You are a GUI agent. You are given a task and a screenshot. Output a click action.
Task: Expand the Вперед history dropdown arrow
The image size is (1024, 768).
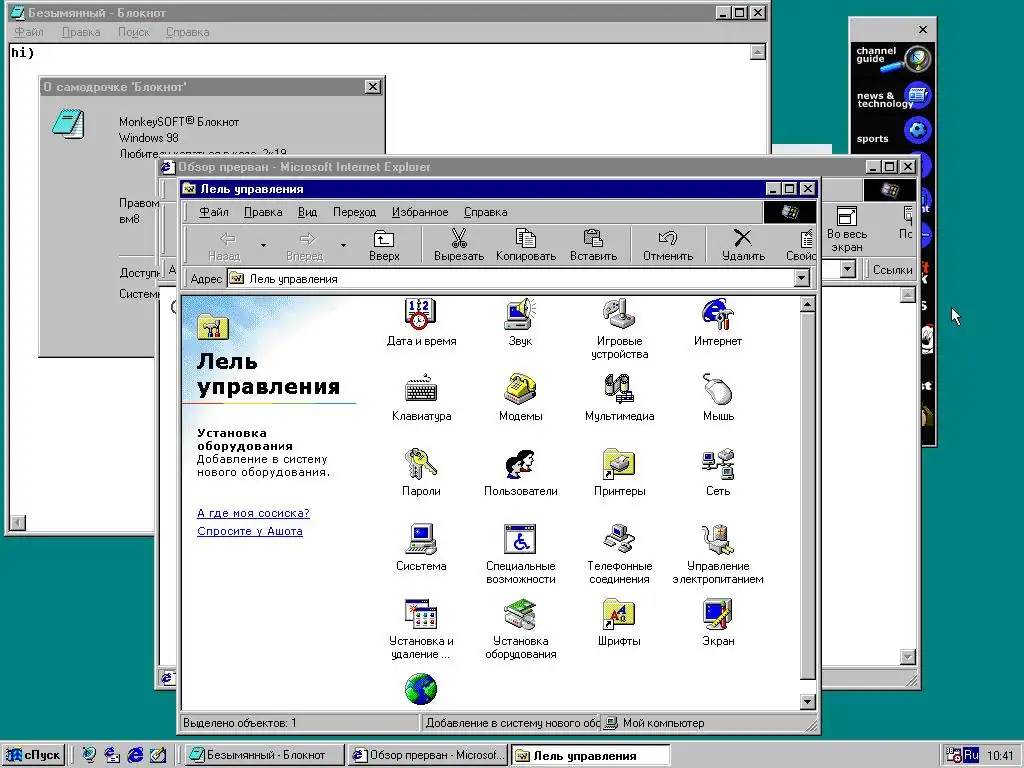(343, 246)
